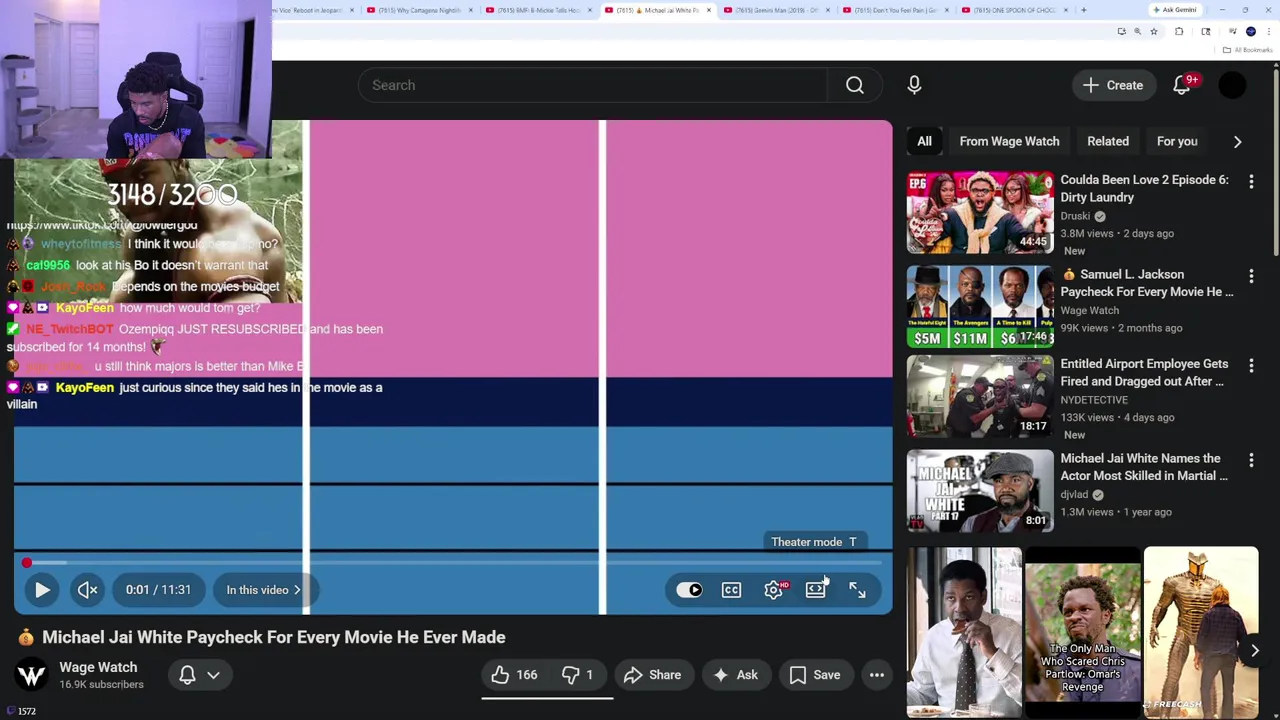Start voice search with microphone icon
1280x720 pixels.
click(914, 85)
